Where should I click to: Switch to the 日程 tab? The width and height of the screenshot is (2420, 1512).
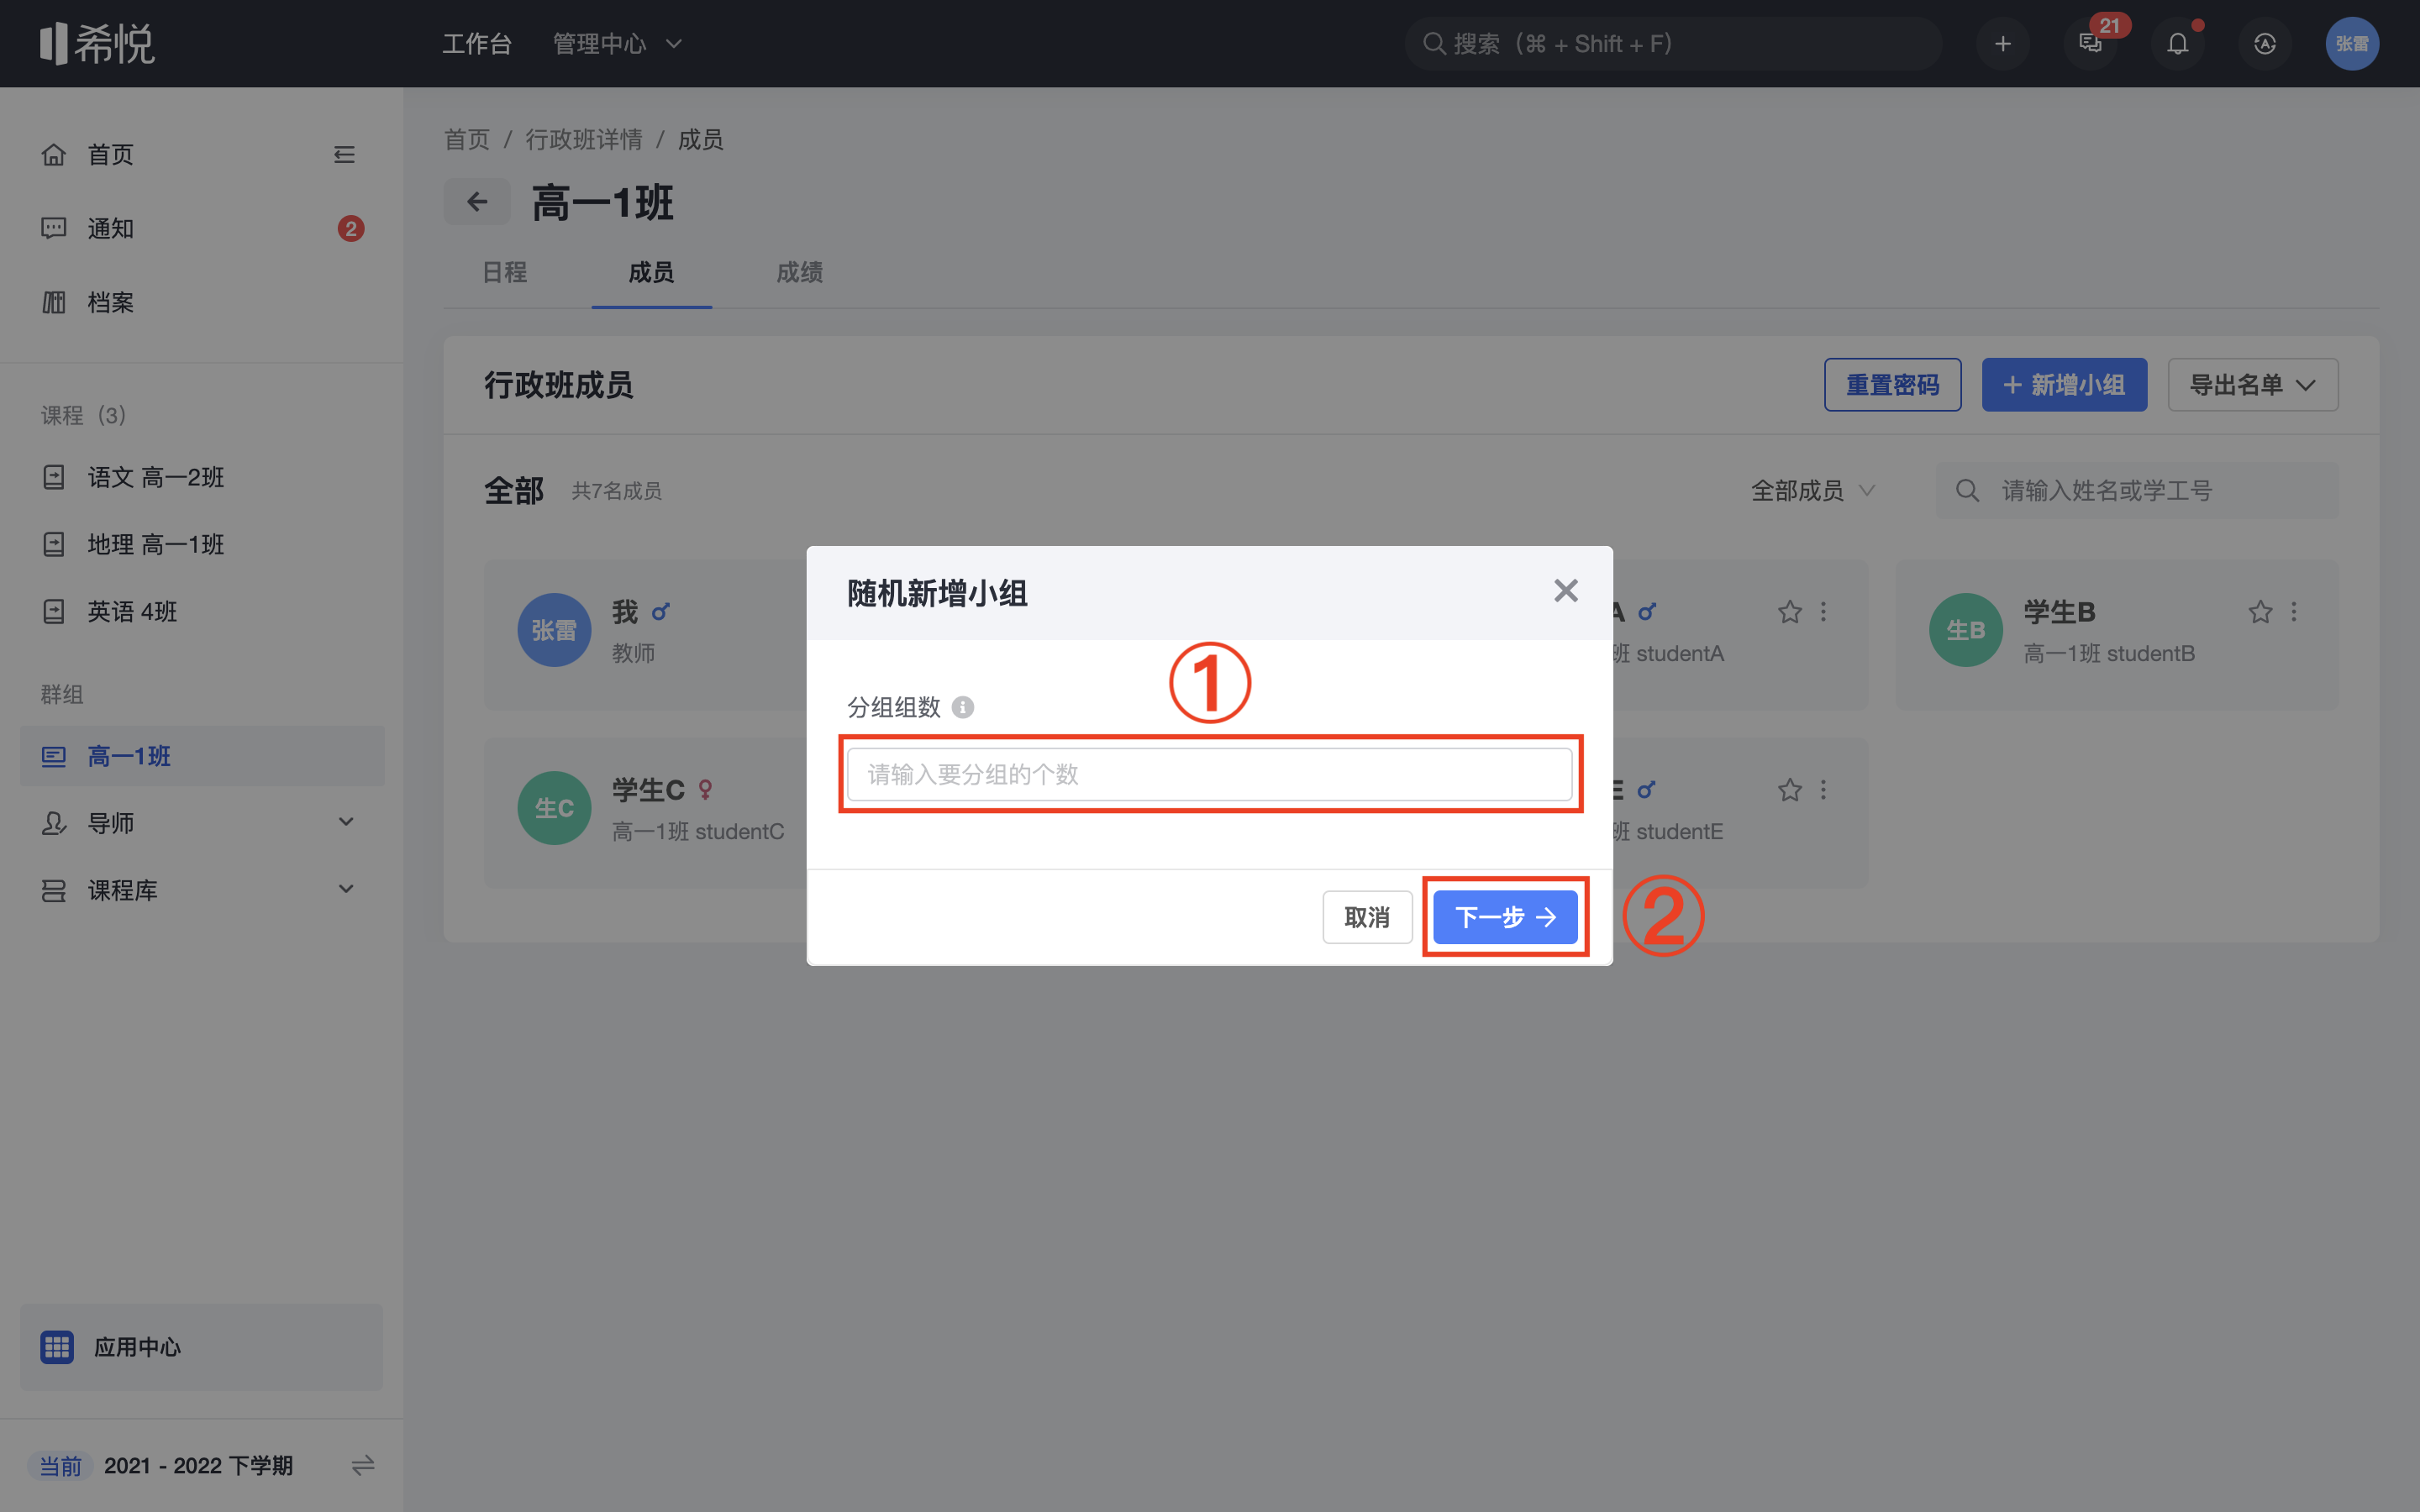[x=504, y=272]
